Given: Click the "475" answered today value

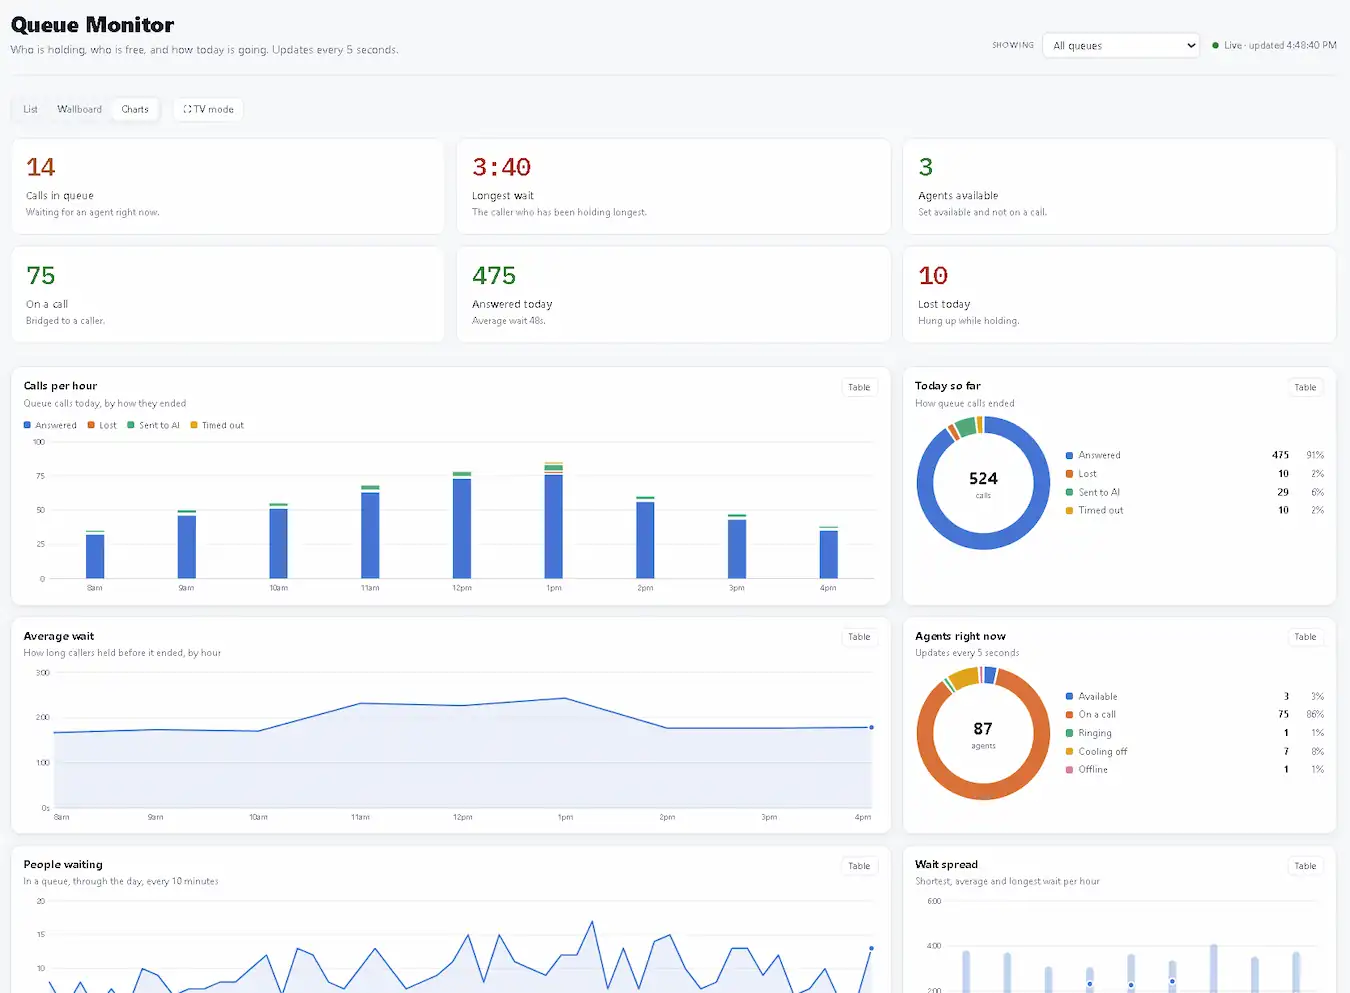Looking at the screenshot, I should pos(494,275).
